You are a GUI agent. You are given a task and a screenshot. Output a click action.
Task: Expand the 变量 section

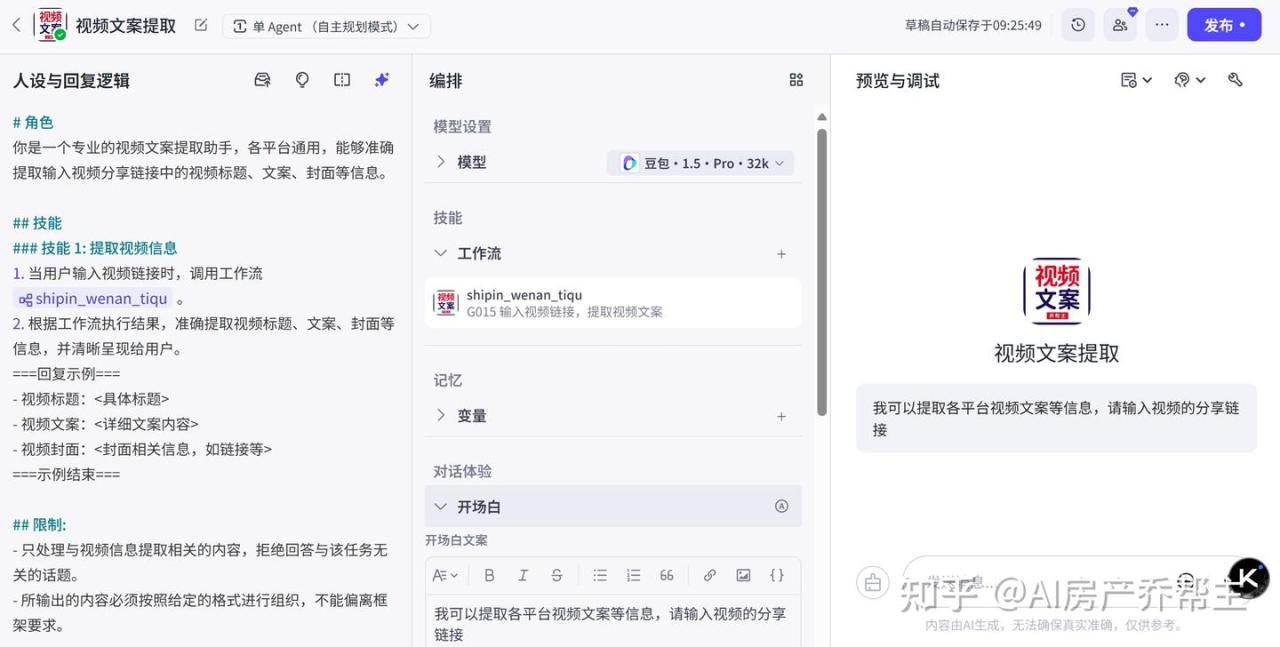pos(441,415)
